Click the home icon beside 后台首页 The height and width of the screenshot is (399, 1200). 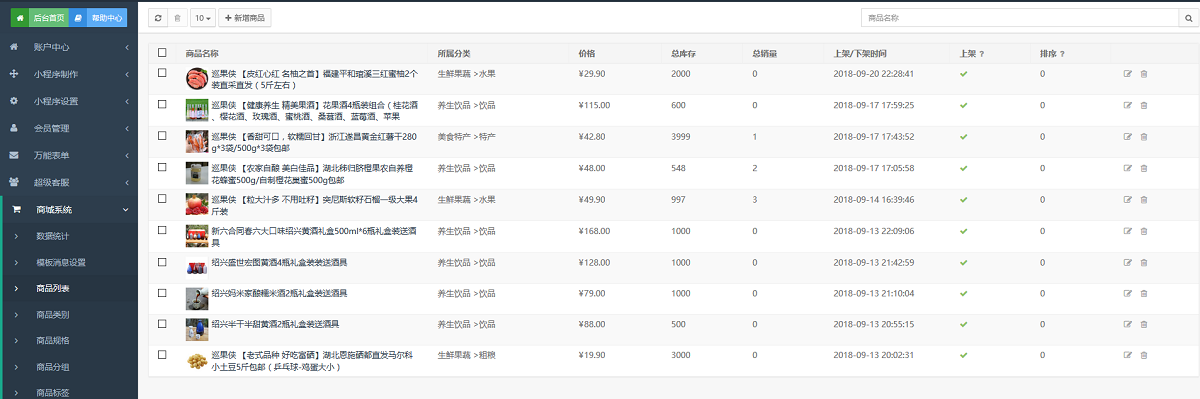pyautogui.click(x=19, y=18)
